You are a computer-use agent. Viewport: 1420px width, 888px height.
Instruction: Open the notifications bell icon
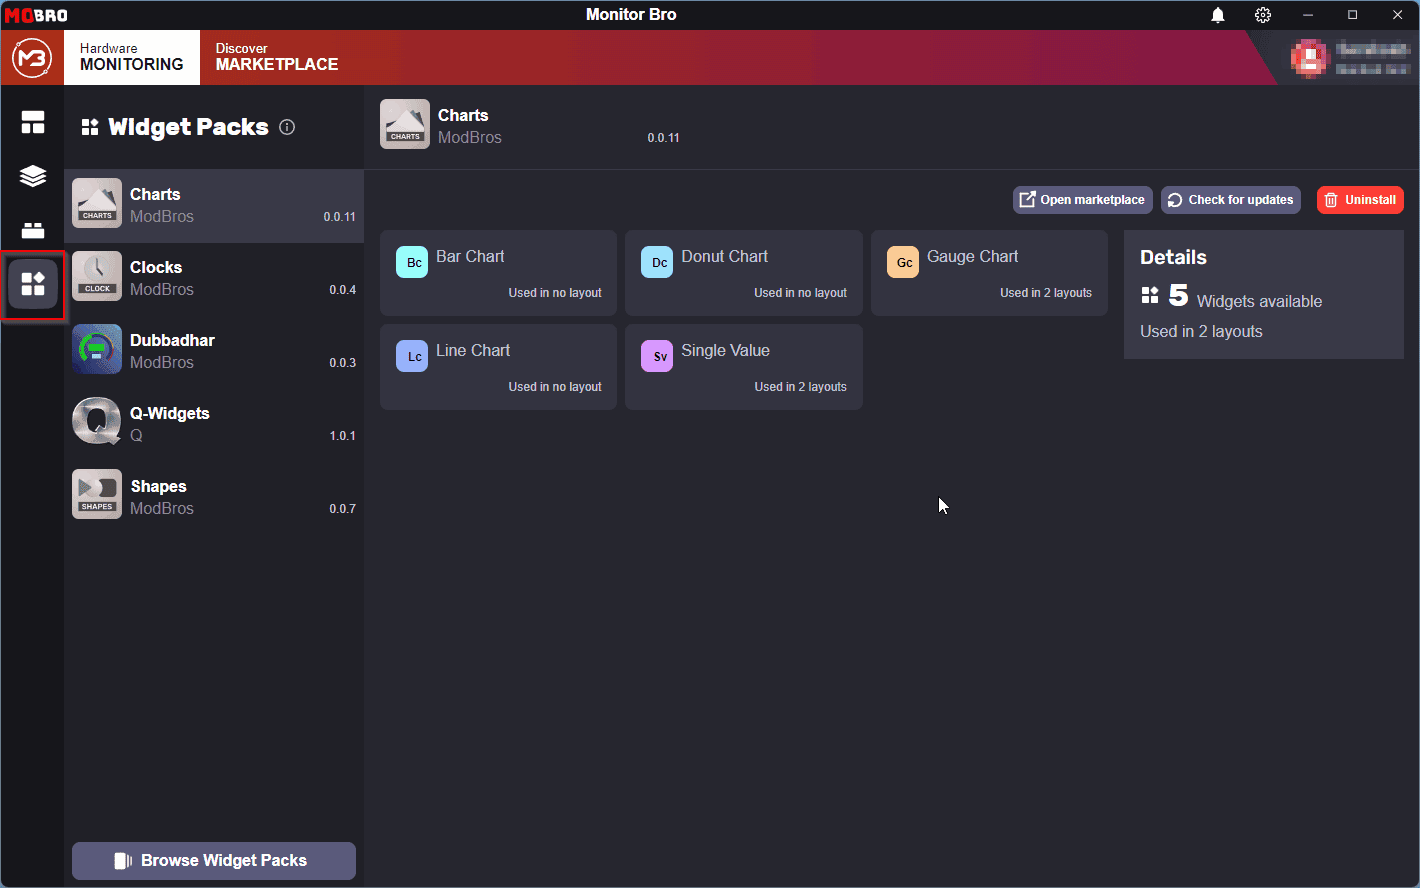[x=1218, y=15]
